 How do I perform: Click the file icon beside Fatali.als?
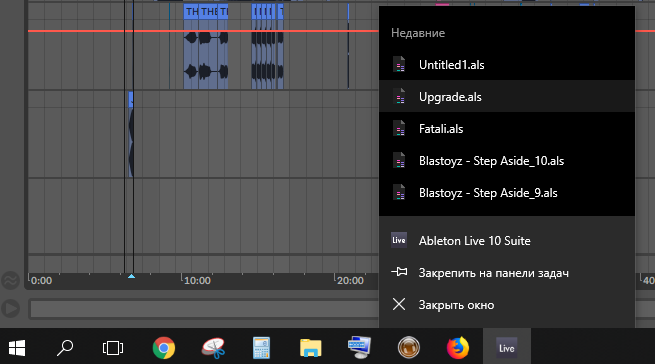pyautogui.click(x=399, y=129)
